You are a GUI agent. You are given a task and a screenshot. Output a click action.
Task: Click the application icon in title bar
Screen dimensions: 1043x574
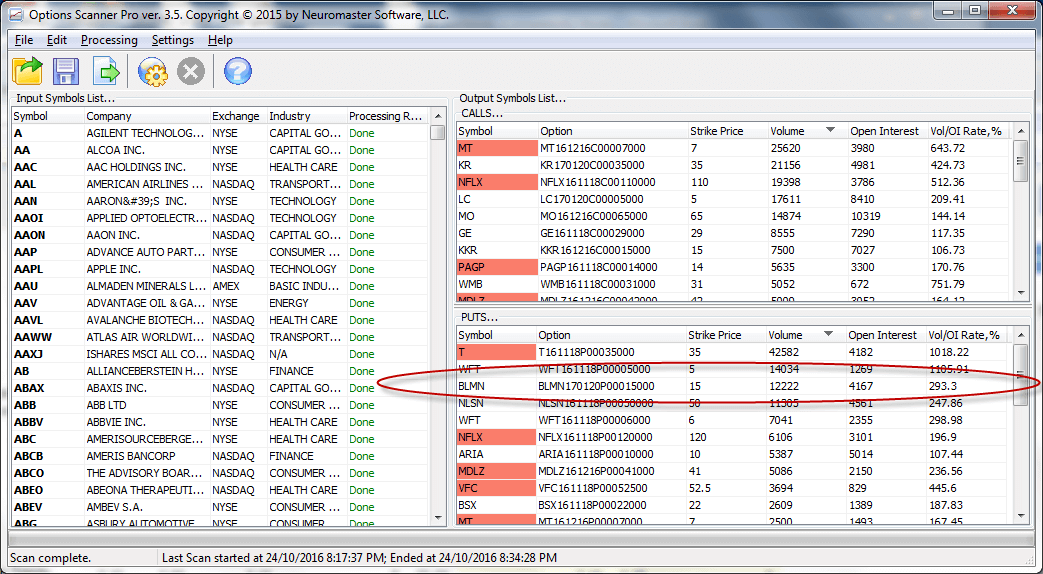[15, 13]
